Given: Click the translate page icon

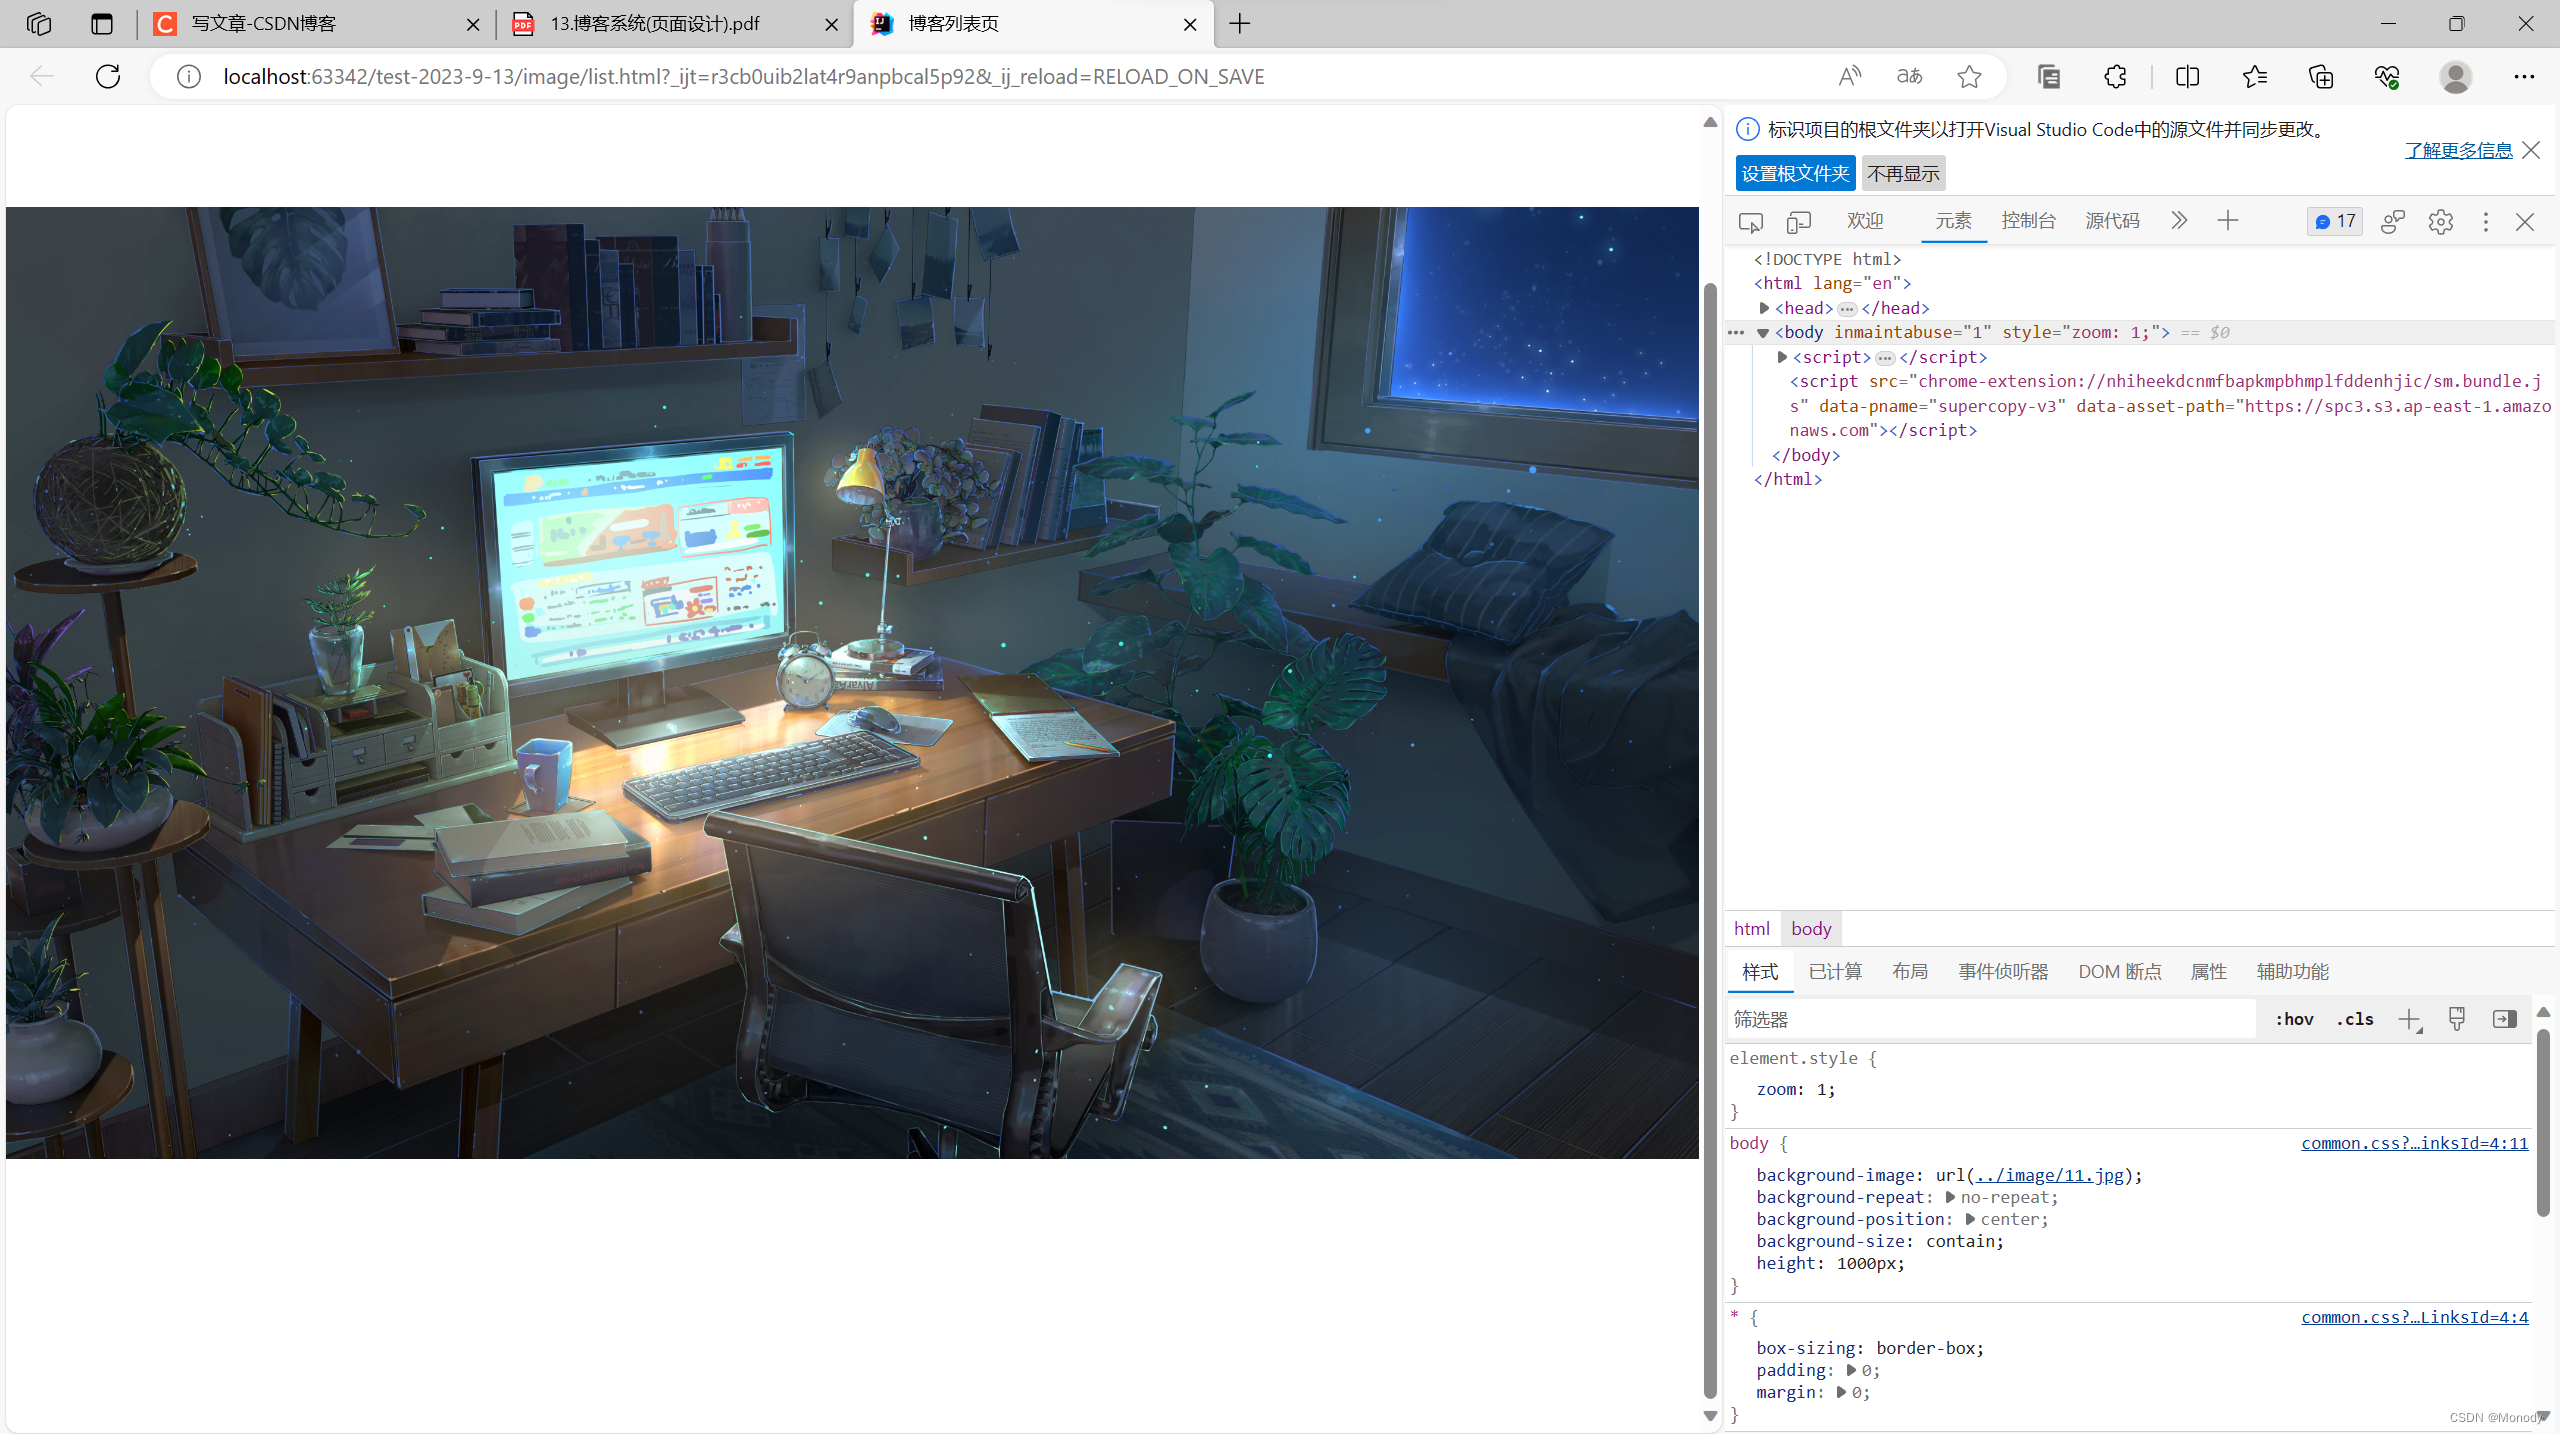Looking at the screenshot, I should coord(1910,76).
